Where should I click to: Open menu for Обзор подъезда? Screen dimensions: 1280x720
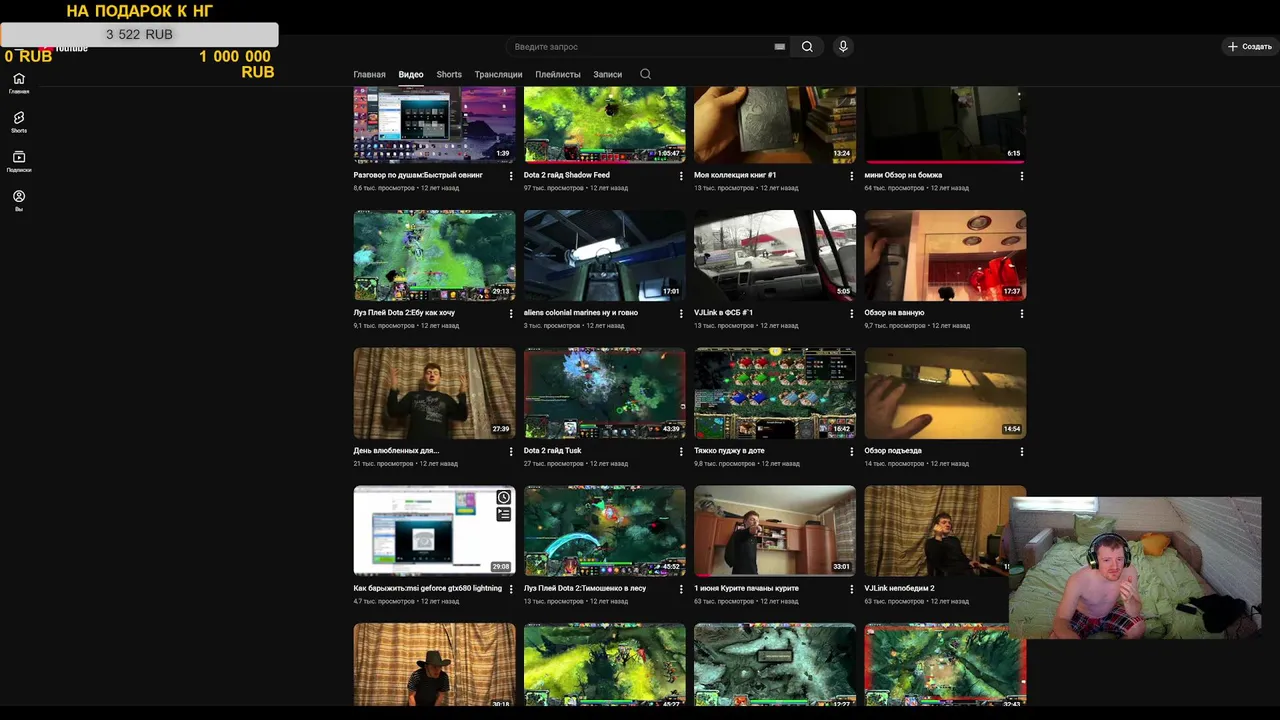(1021, 452)
